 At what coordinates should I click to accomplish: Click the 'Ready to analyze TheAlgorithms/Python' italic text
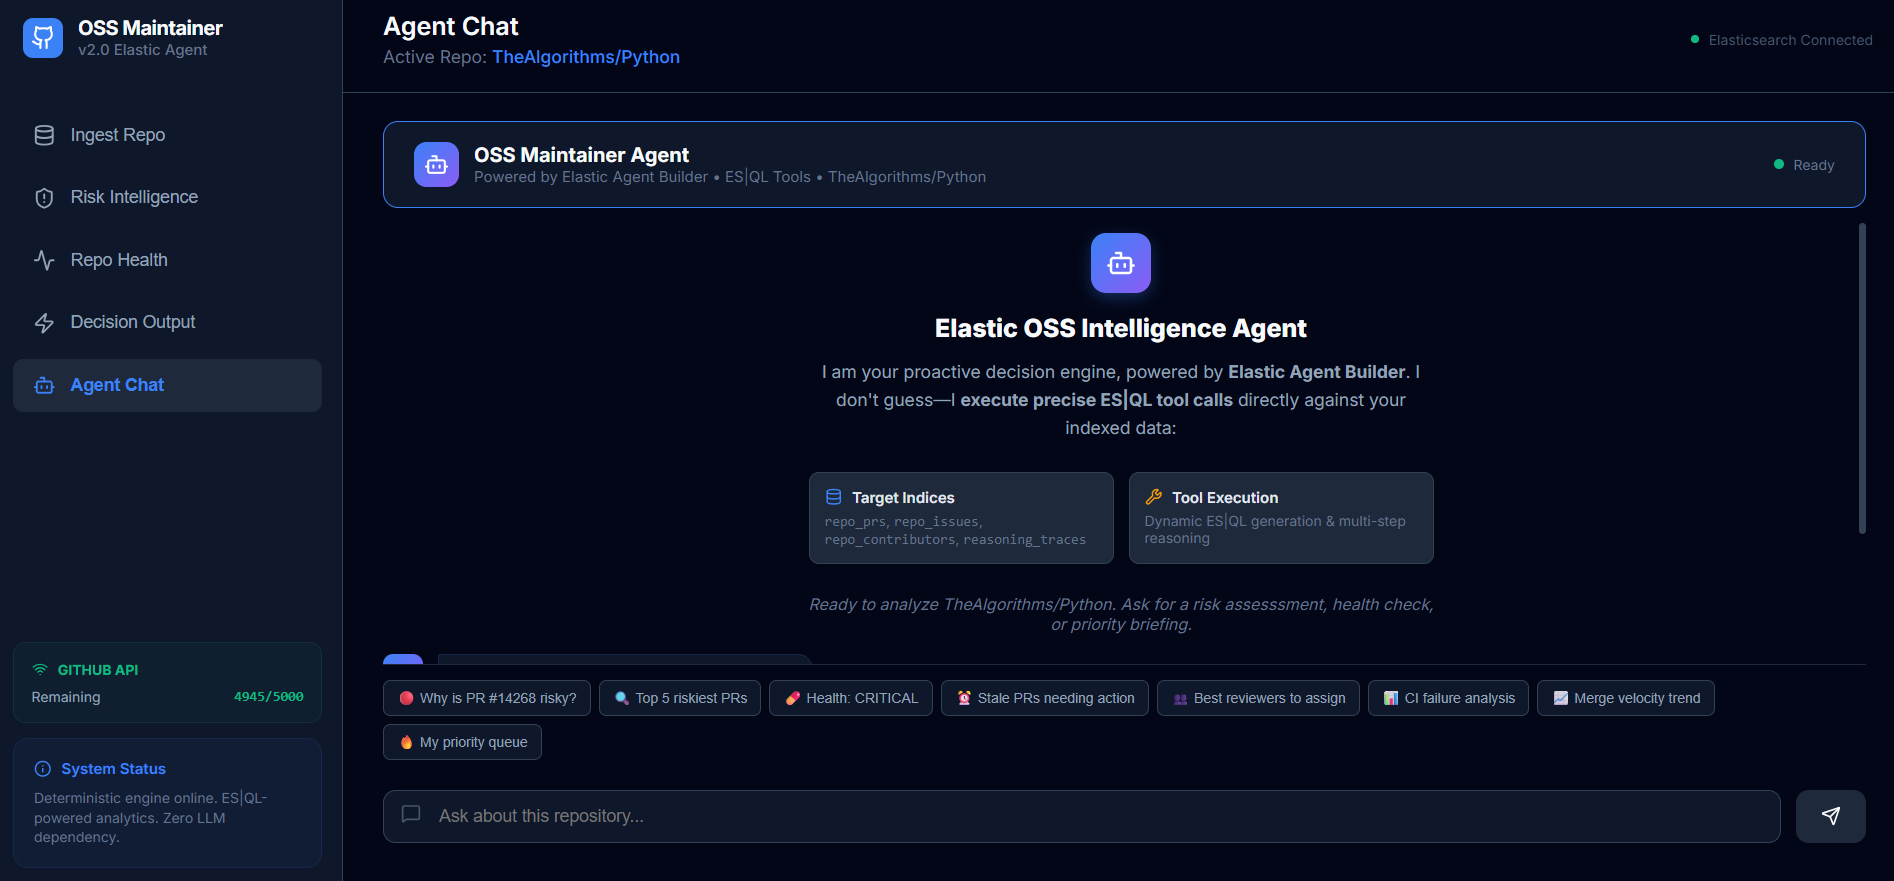1121,614
